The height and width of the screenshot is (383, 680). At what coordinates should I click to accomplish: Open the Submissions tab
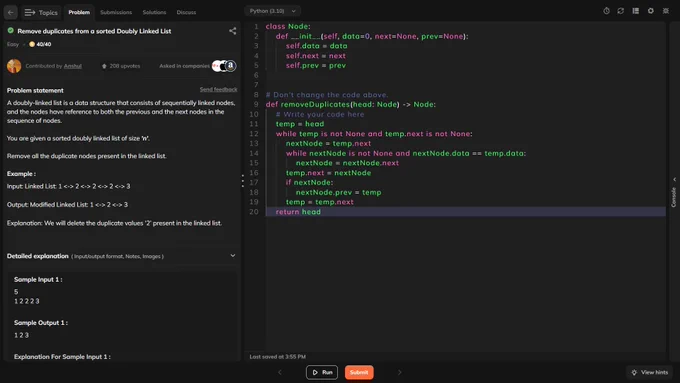116,12
